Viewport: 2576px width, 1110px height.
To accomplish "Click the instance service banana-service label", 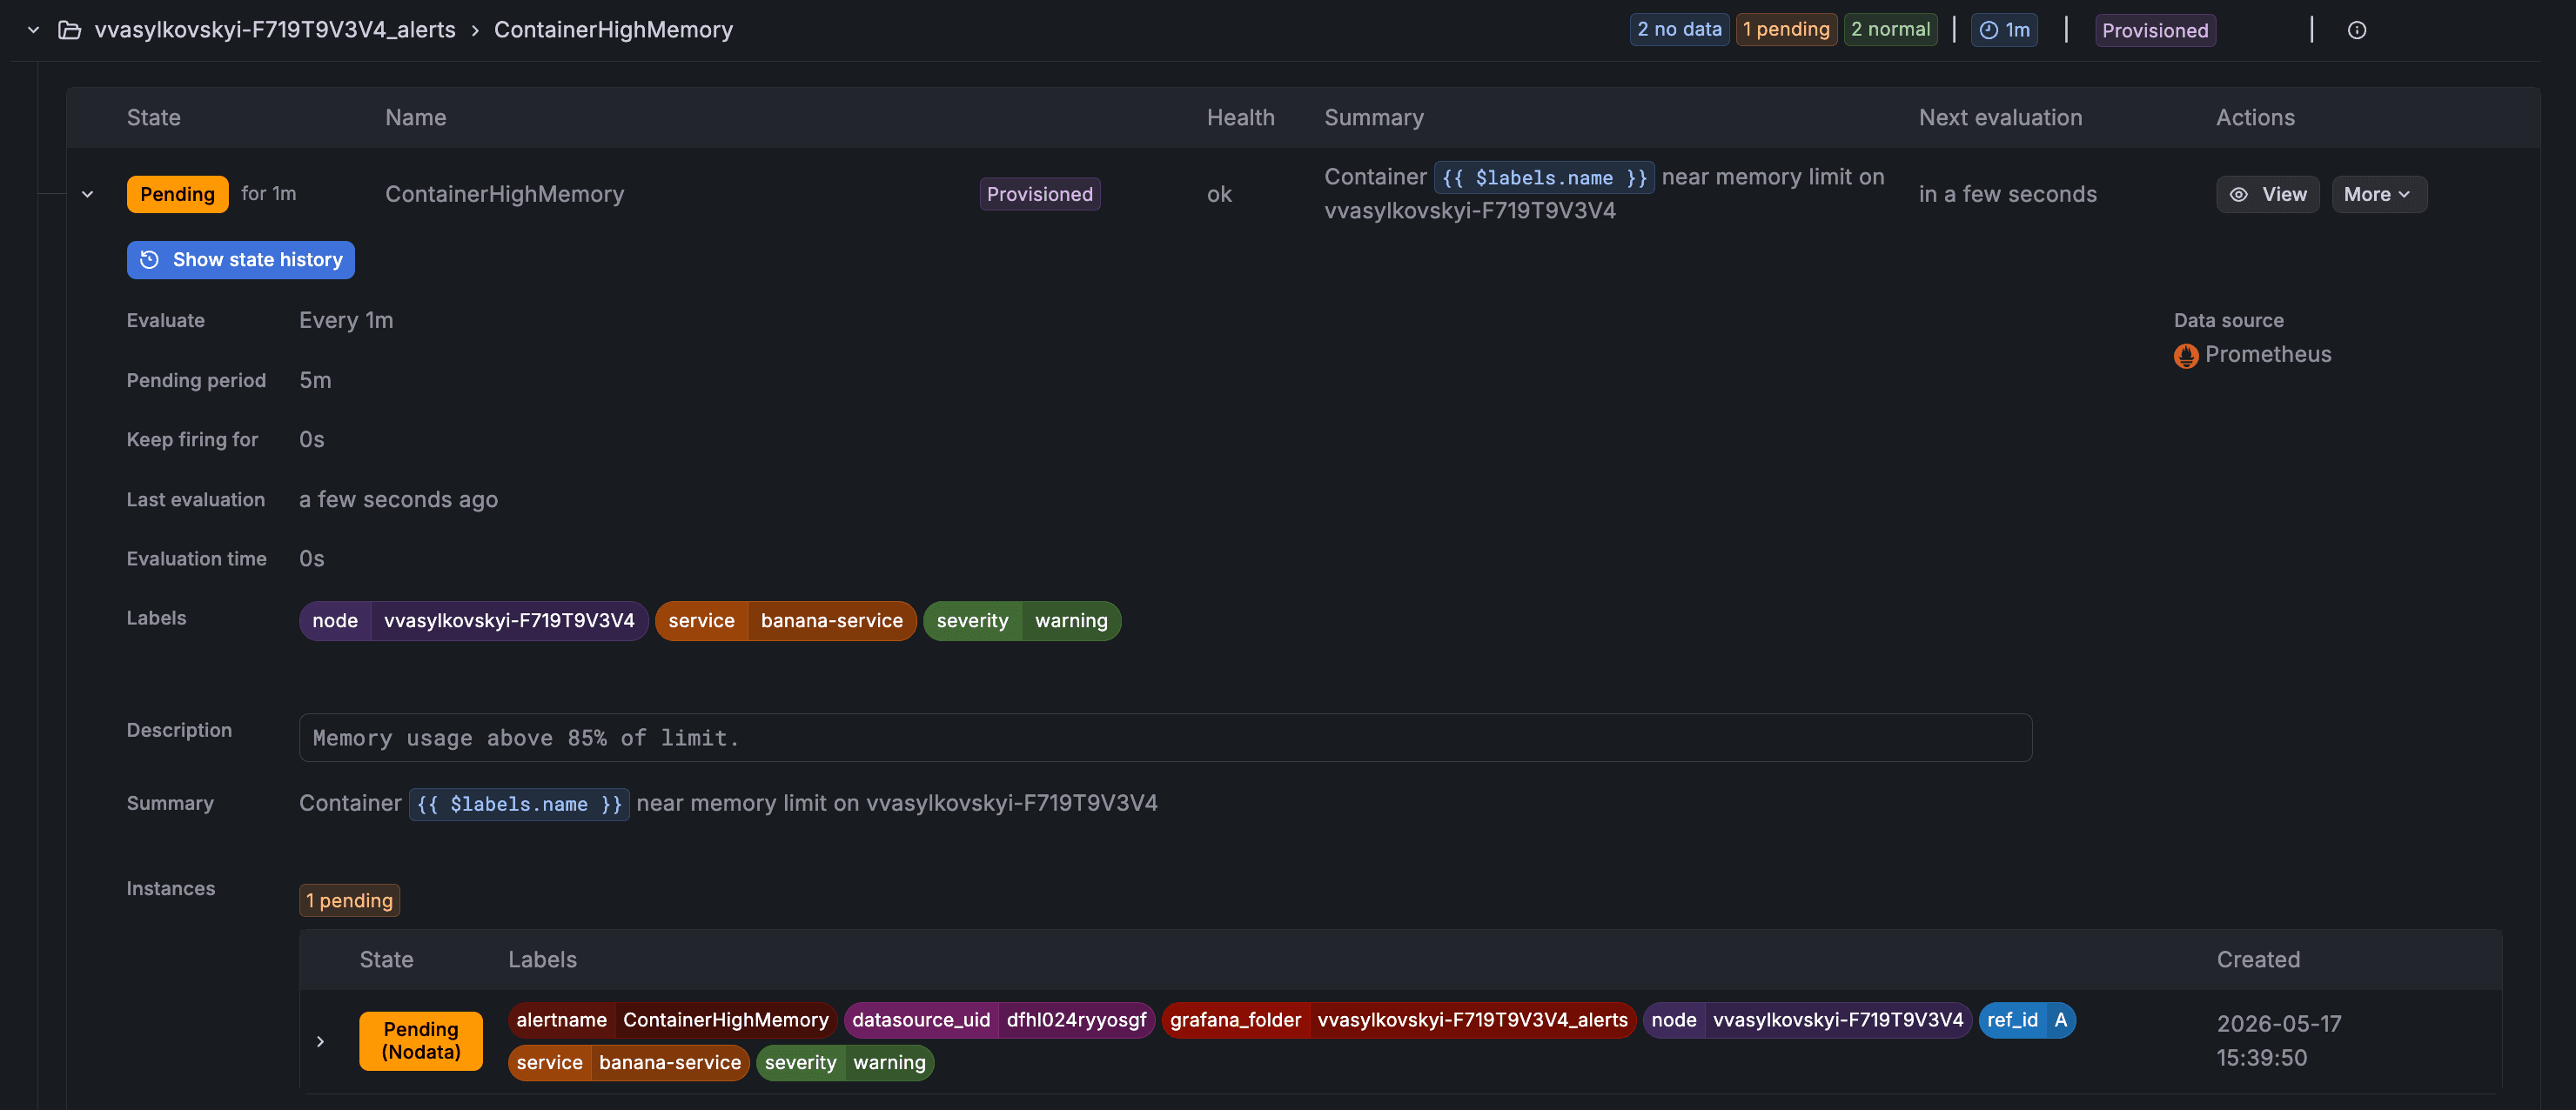I will click(x=629, y=1063).
